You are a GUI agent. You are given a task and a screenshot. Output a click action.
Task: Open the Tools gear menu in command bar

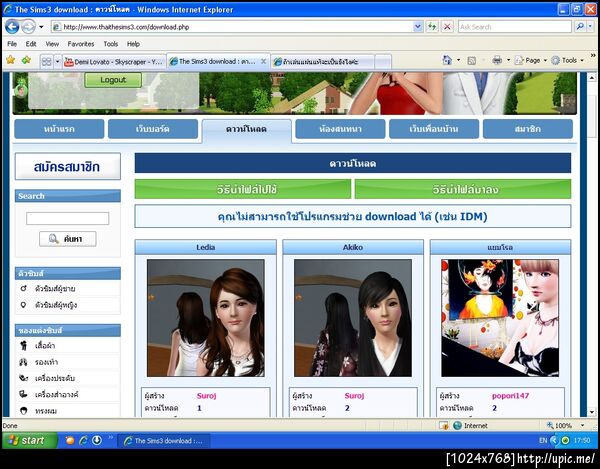click(567, 60)
